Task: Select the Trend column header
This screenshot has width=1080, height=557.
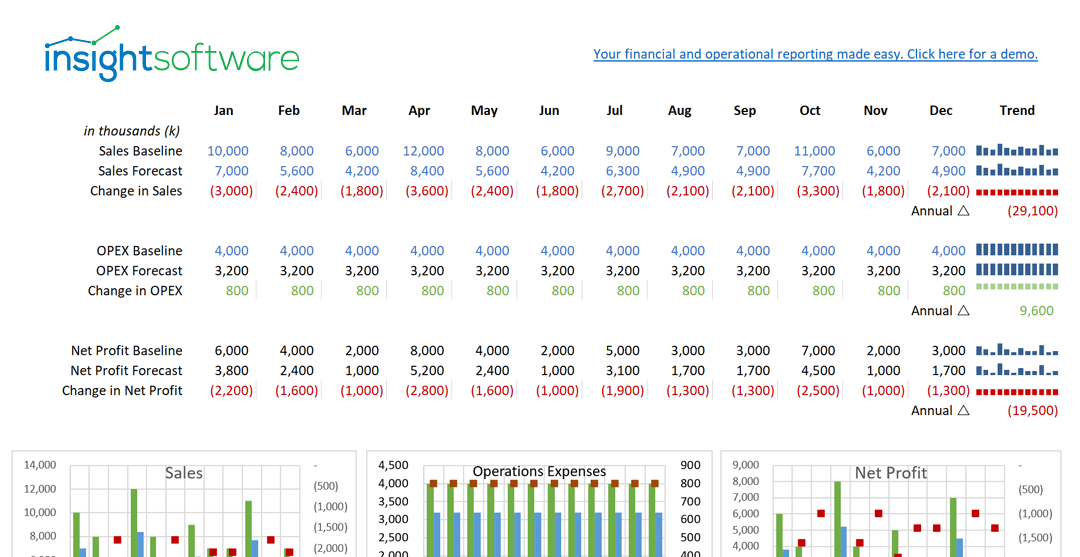Action: click(1017, 110)
